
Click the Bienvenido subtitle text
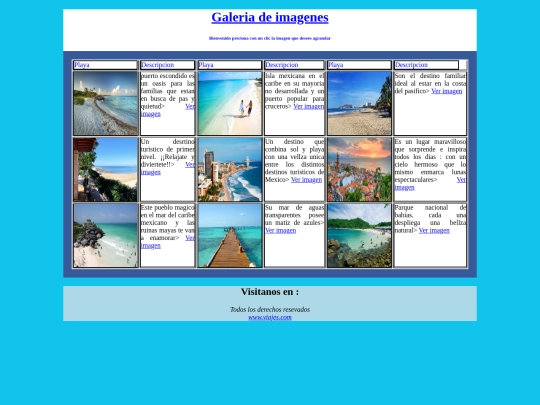270,38
